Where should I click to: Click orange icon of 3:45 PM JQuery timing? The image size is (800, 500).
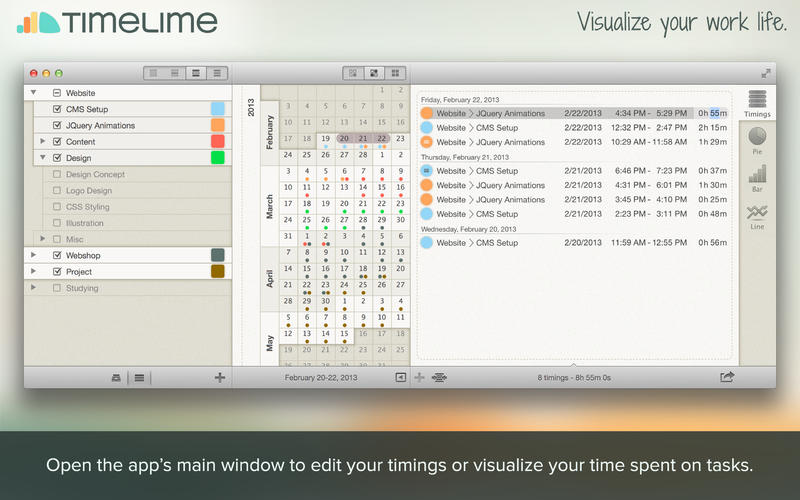427,199
